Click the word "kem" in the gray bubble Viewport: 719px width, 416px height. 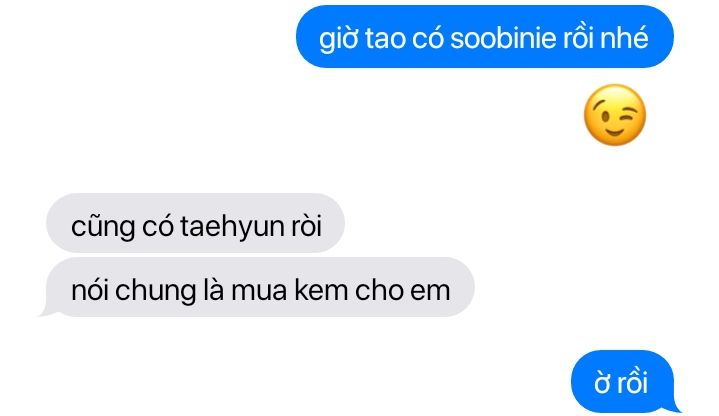321,290
